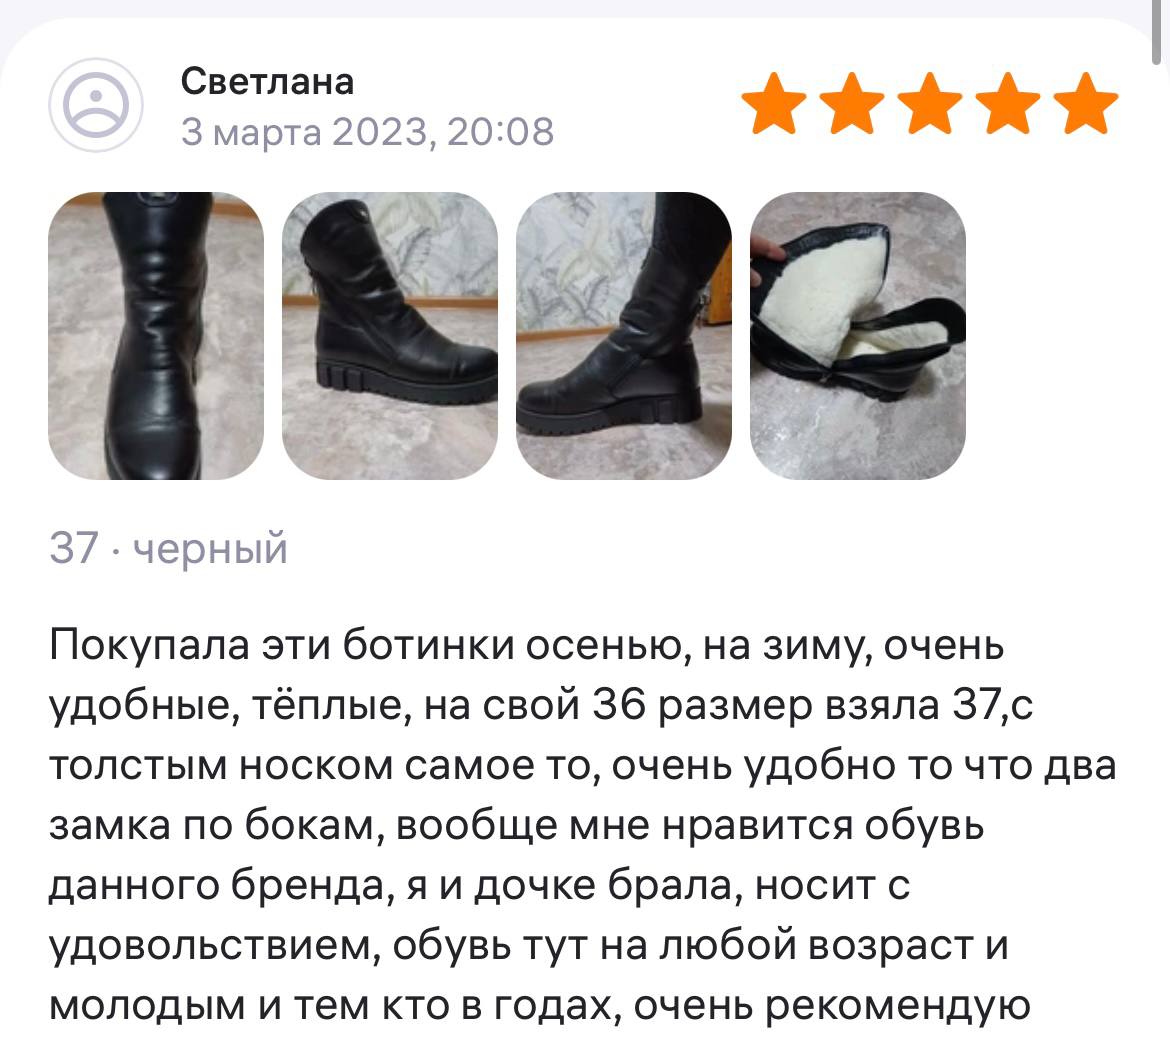Click the size 37 variant label
The image size is (1170, 1052).
(x=74, y=548)
